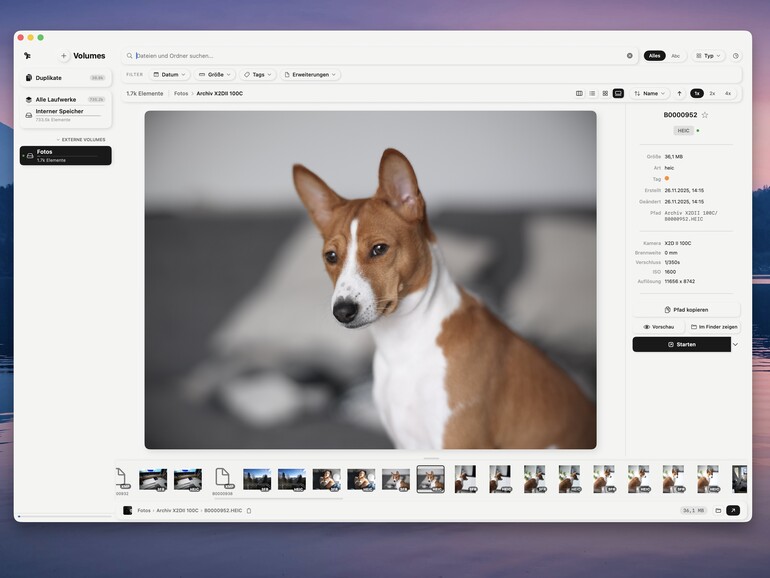Switch search mode to Alles
This screenshot has height=578, width=770.
point(655,55)
